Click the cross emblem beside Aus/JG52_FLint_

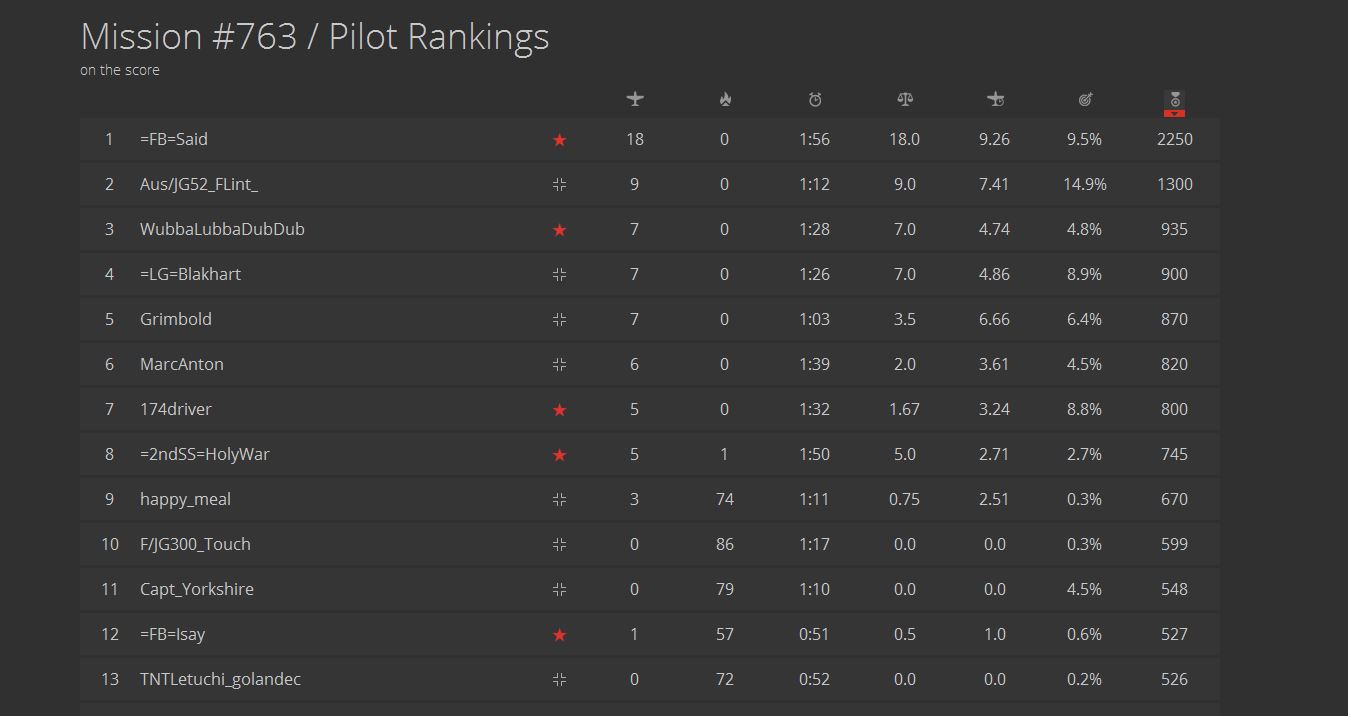[560, 184]
